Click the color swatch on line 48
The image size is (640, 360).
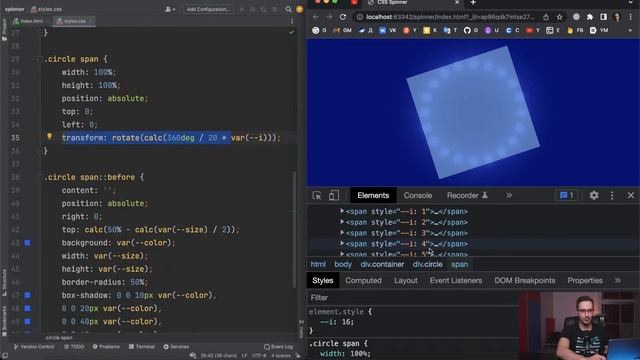[27, 308]
